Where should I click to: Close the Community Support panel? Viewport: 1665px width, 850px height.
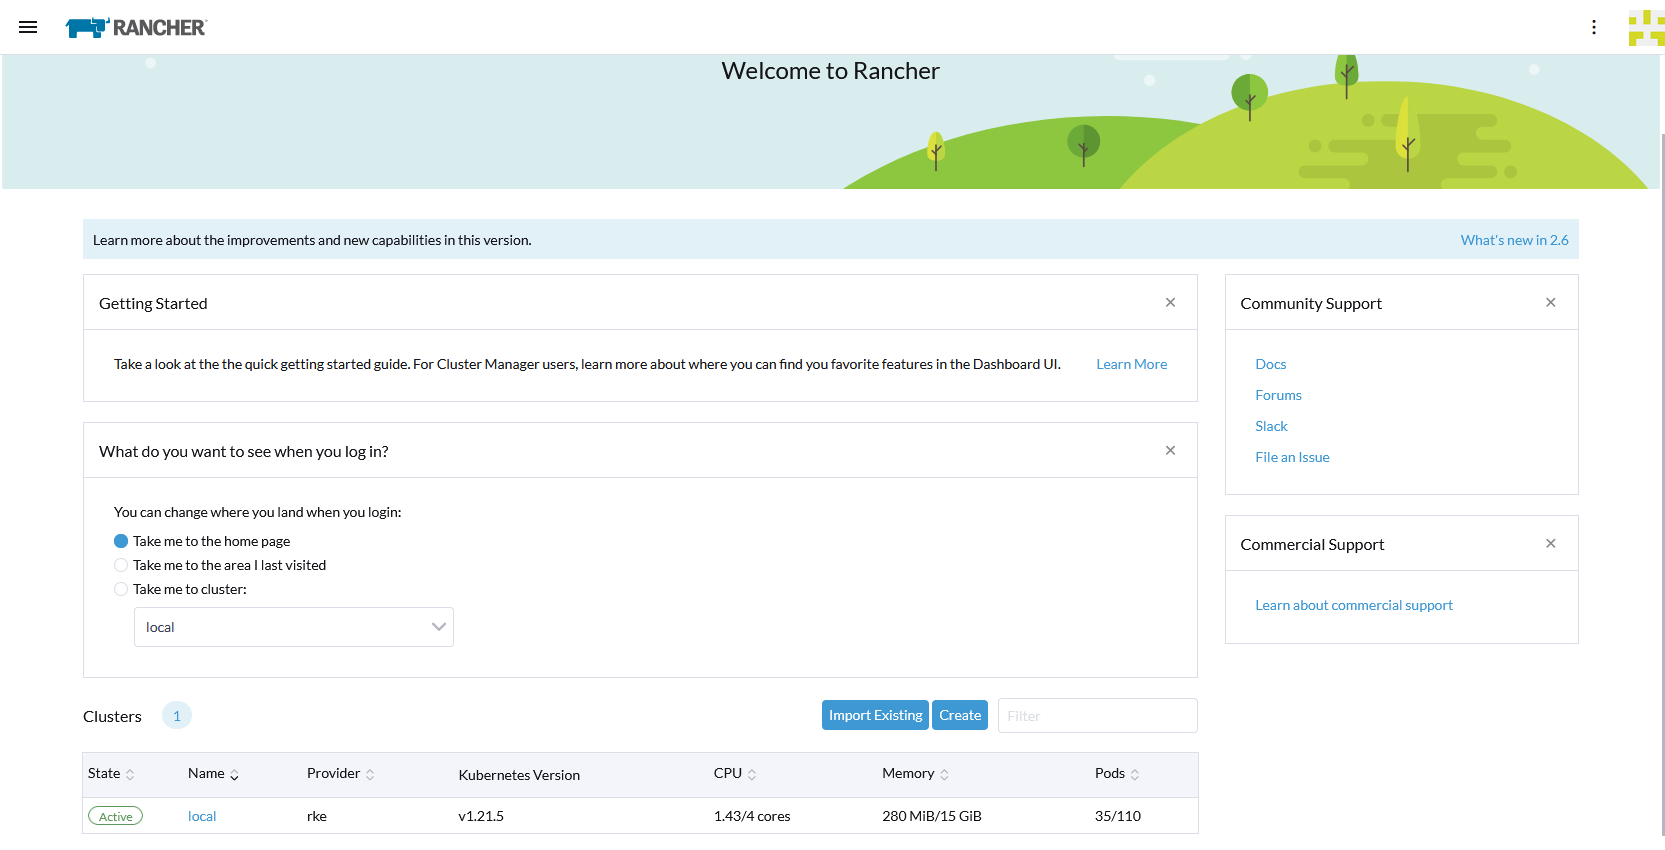(1551, 302)
